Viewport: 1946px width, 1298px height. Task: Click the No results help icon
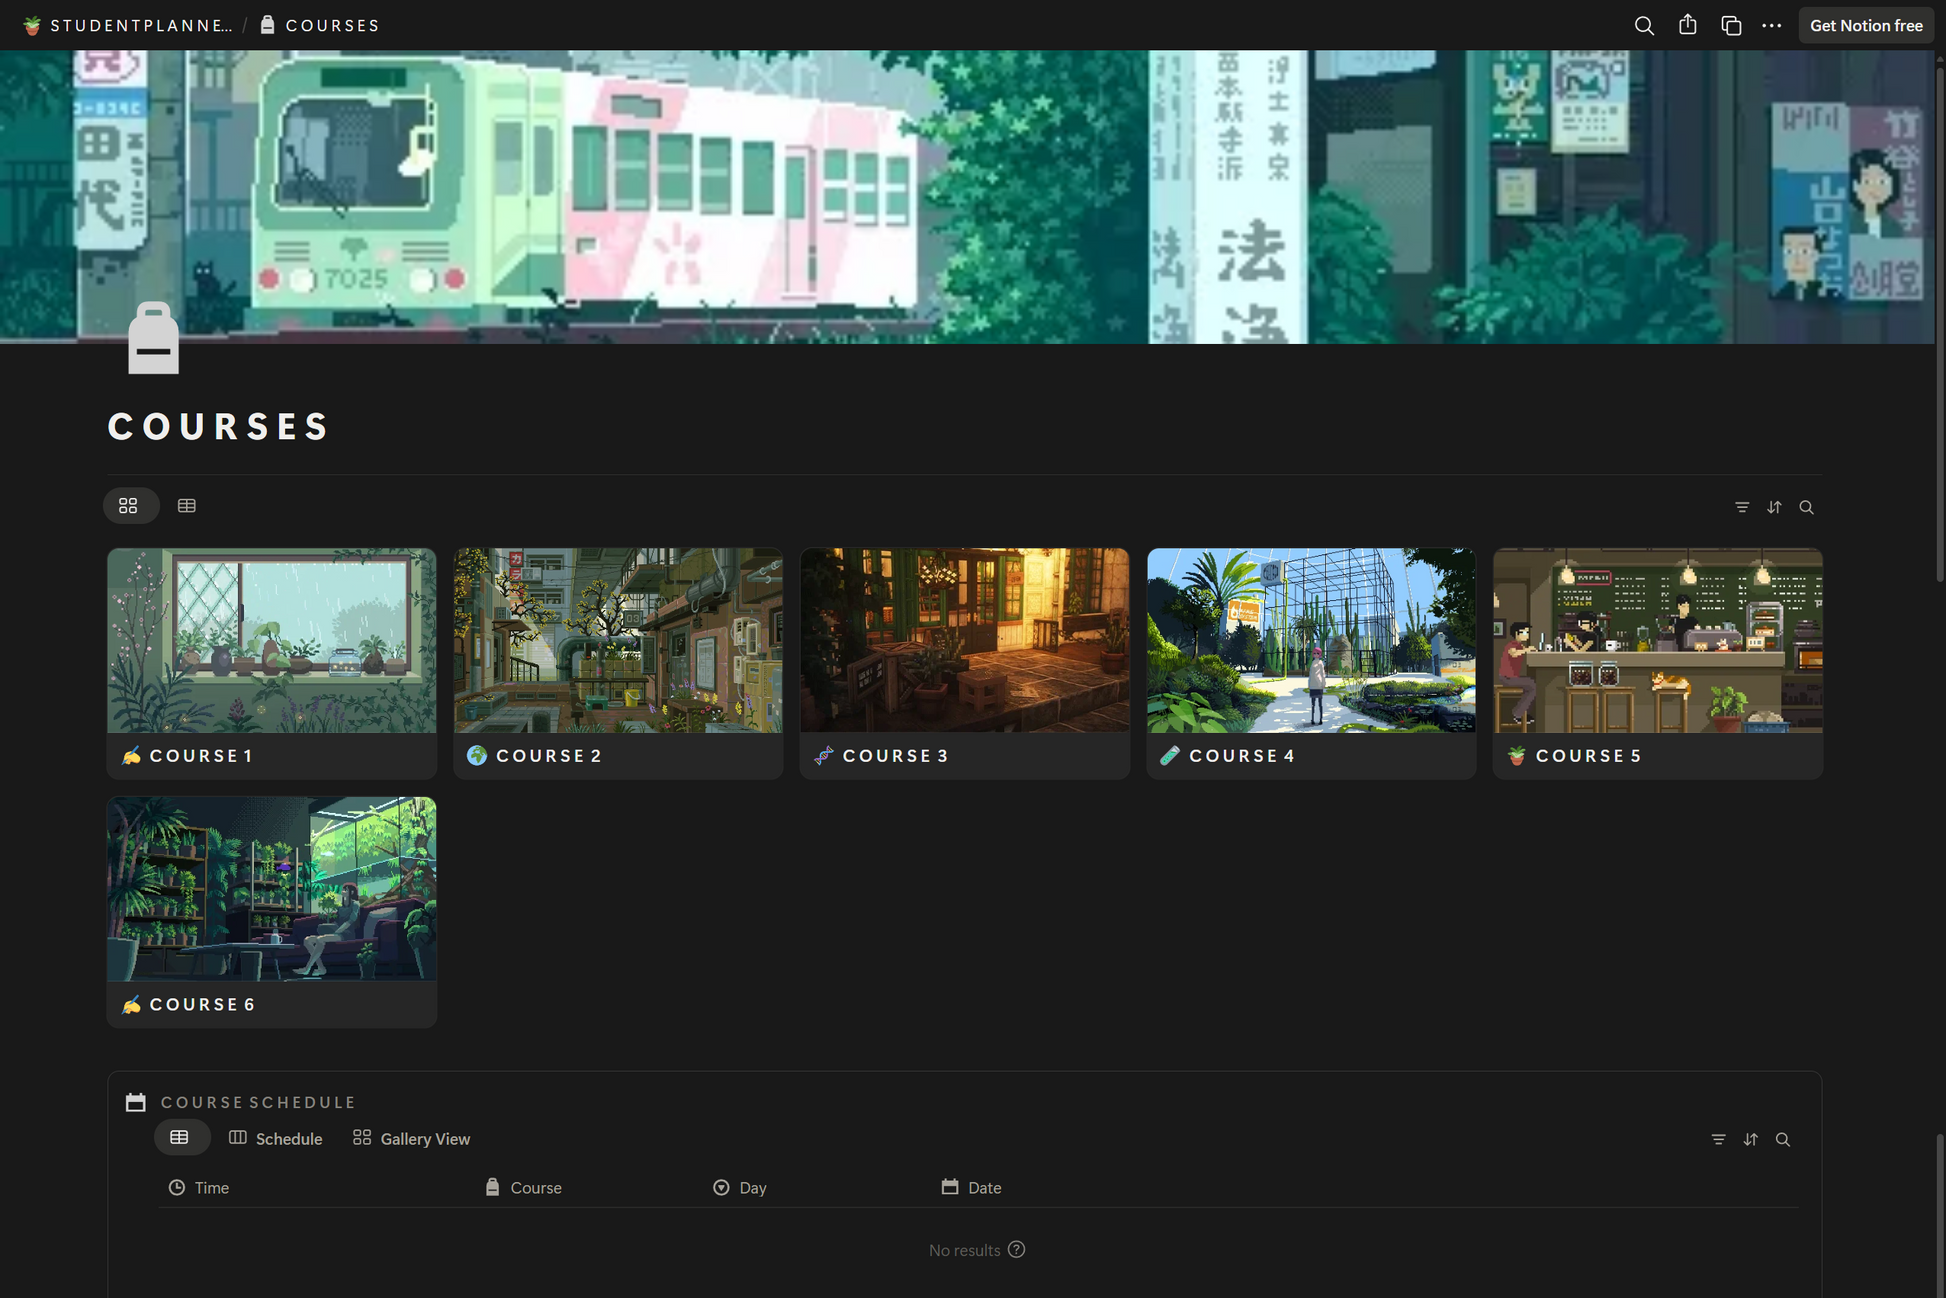(1016, 1249)
